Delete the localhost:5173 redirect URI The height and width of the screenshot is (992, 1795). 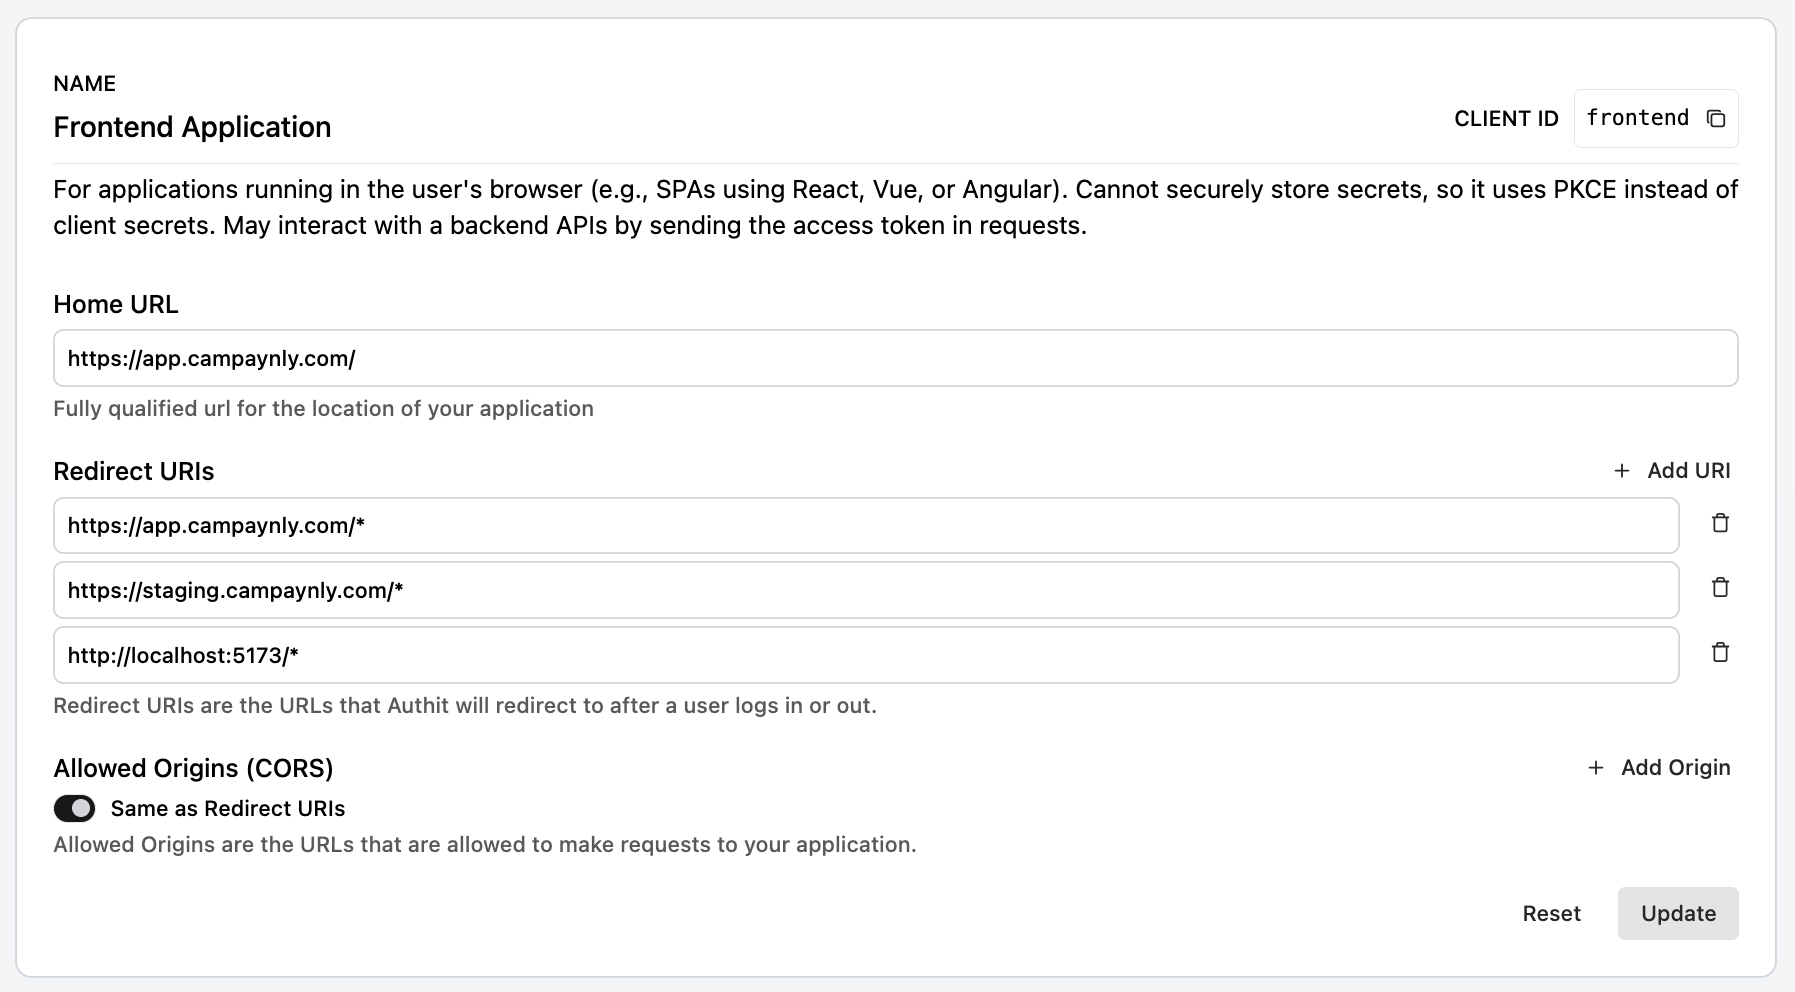click(1720, 653)
